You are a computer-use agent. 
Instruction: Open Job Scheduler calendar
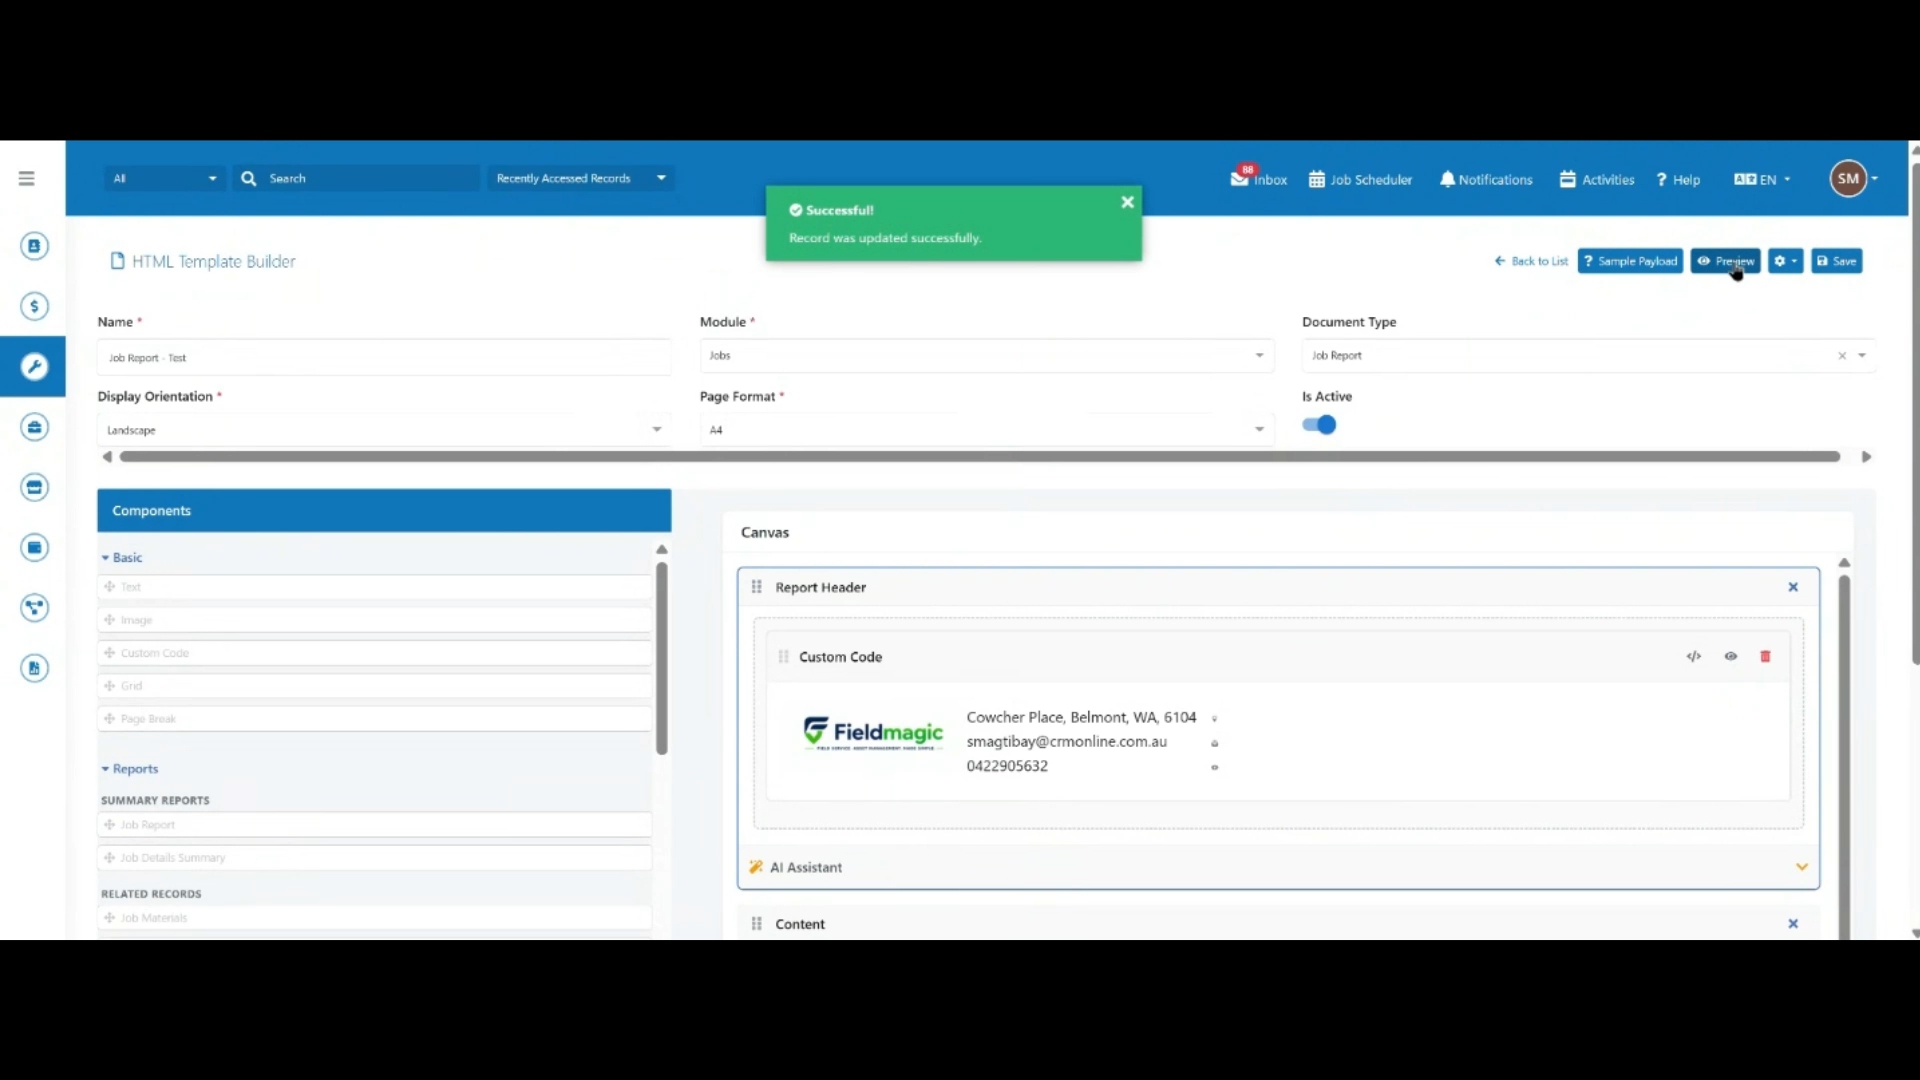(1360, 179)
